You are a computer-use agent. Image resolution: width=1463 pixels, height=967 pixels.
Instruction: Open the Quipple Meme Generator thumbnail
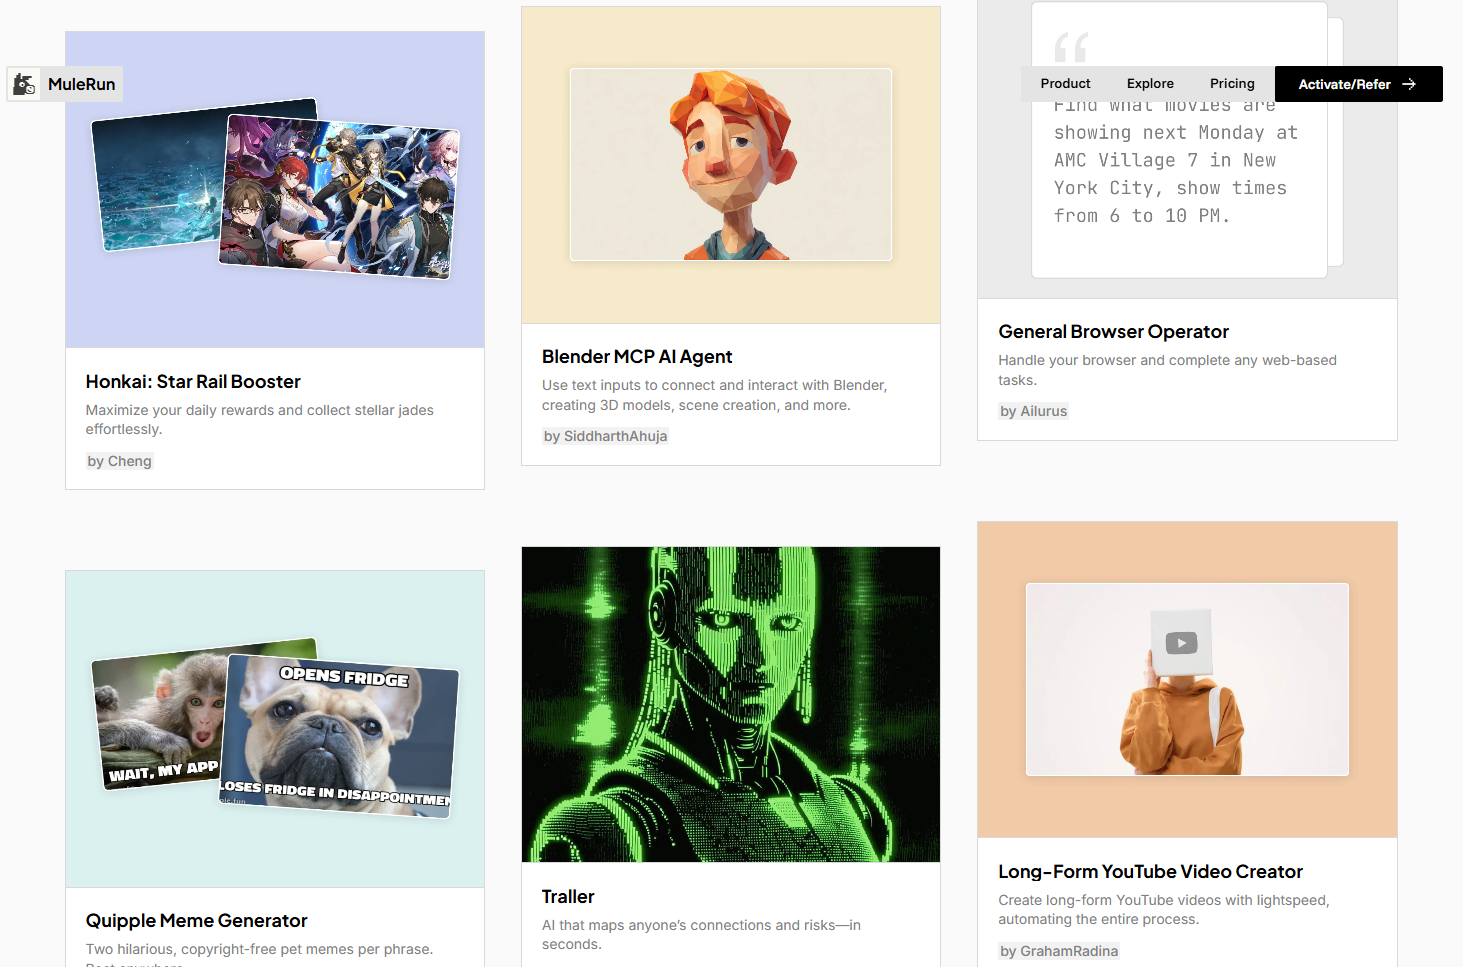pos(275,729)
